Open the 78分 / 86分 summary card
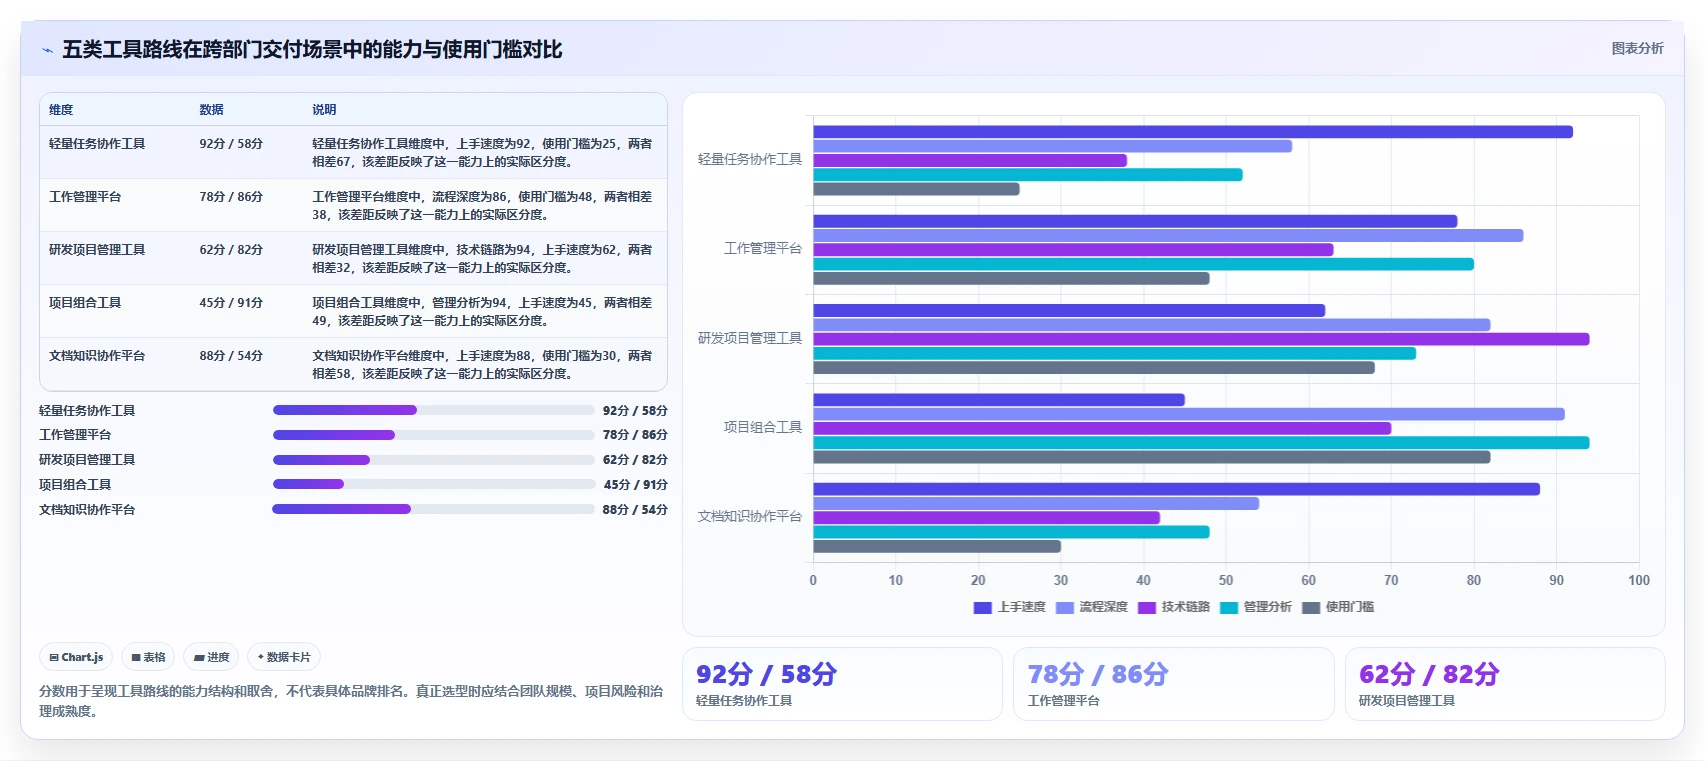 [1173, 684]
